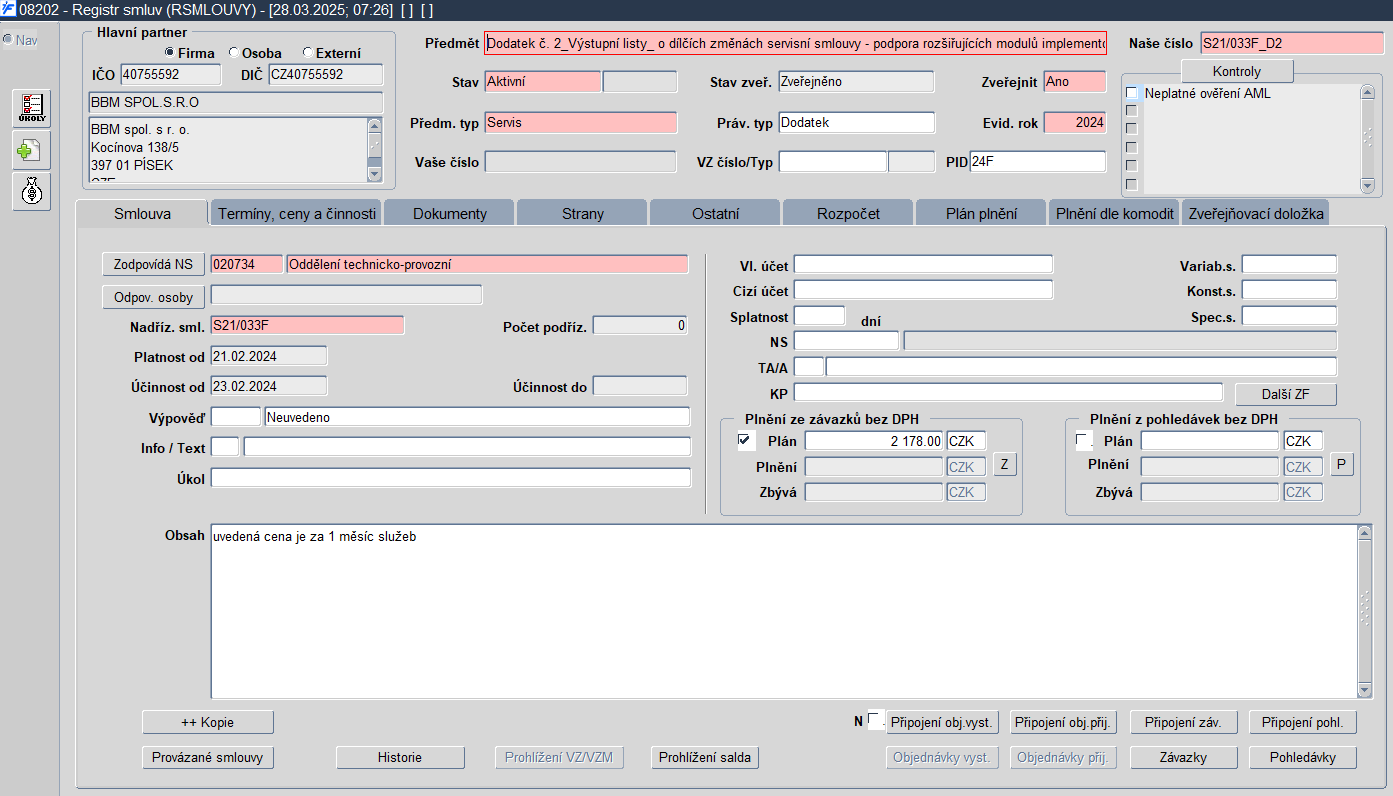Focus the Úkol input field

click(x=451, y=478)
